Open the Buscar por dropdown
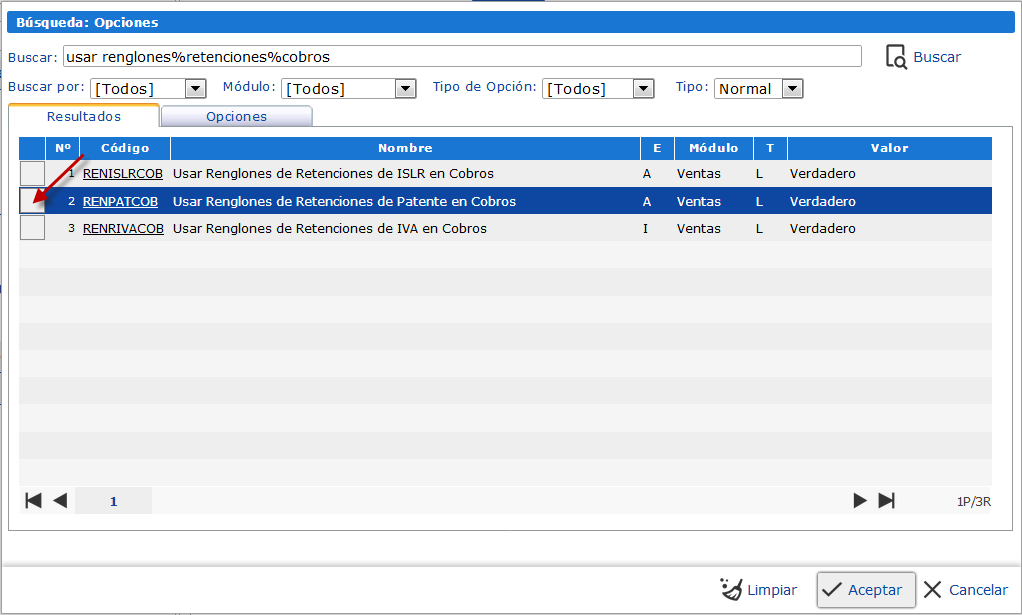1022x615 pixels. click(196, 89)
